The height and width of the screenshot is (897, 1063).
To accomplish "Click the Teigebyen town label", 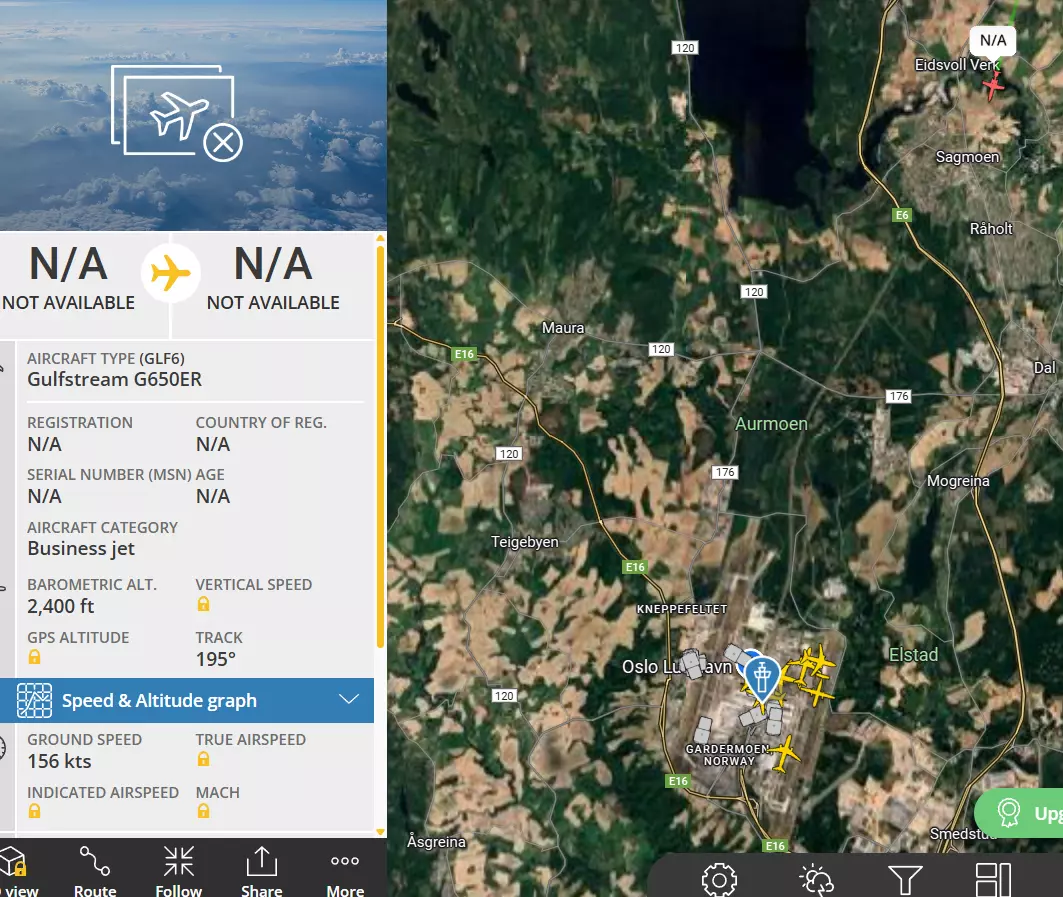I will [x=525, y=542].
